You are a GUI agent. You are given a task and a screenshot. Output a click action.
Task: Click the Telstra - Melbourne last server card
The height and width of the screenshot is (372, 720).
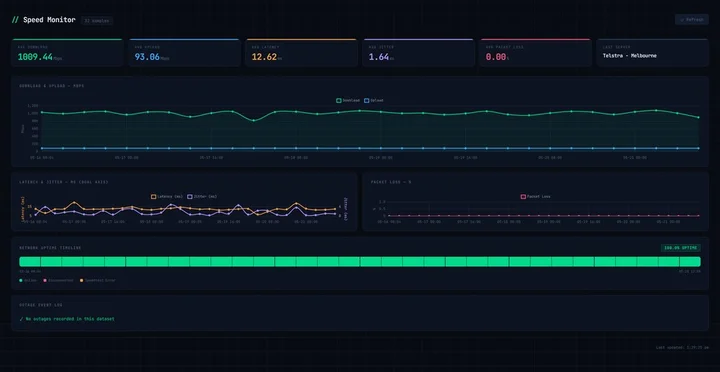pos(652,53)
